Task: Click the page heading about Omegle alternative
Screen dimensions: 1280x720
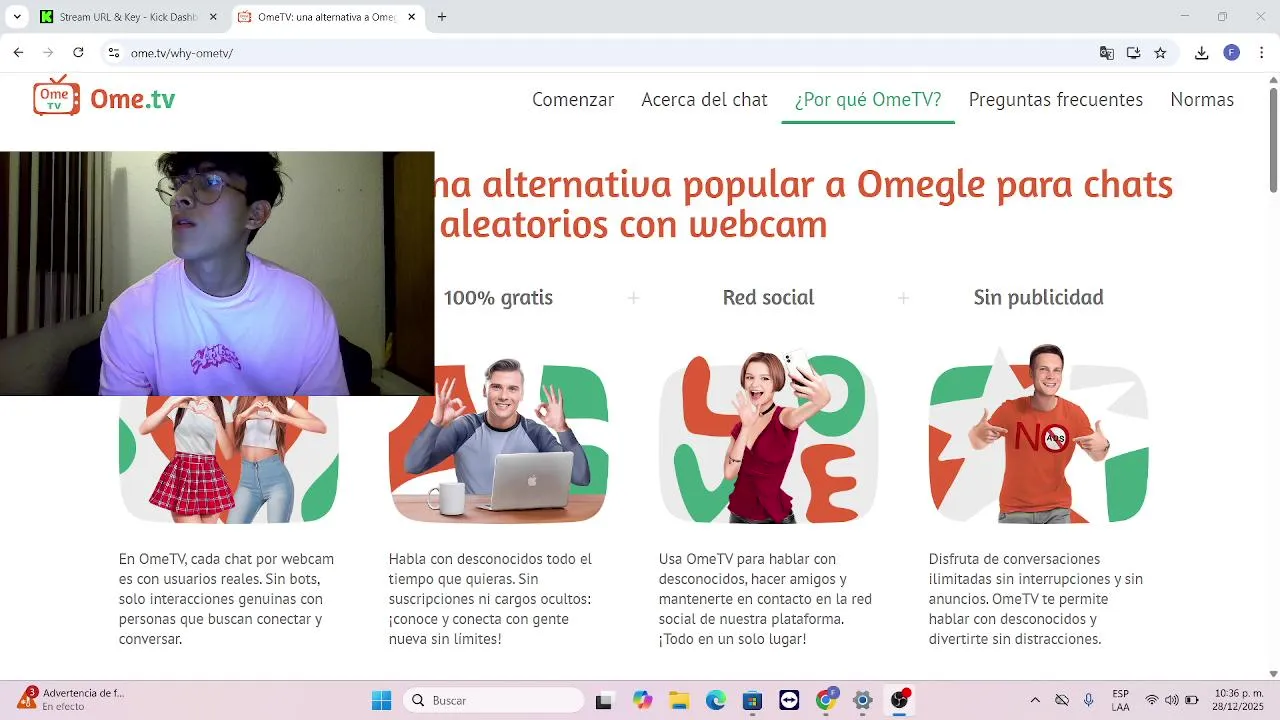Action: tap(805, 204)
